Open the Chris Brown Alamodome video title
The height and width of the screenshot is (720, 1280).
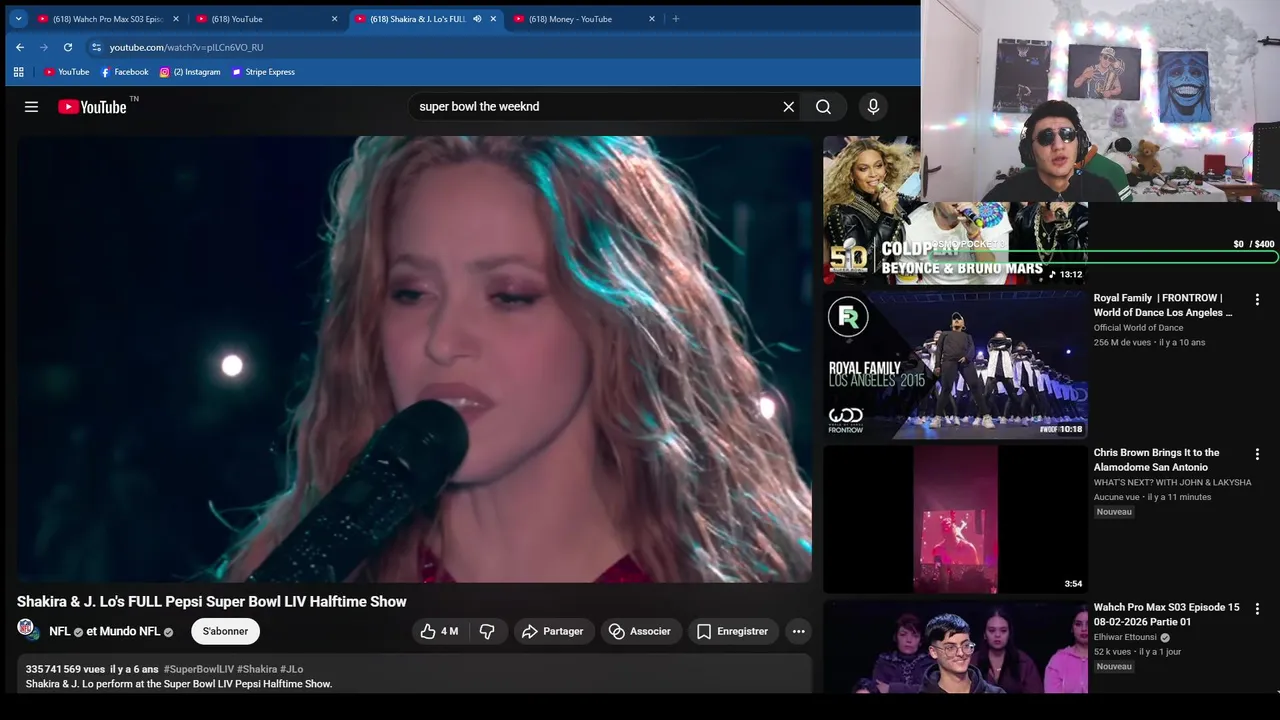(1156, 460)
